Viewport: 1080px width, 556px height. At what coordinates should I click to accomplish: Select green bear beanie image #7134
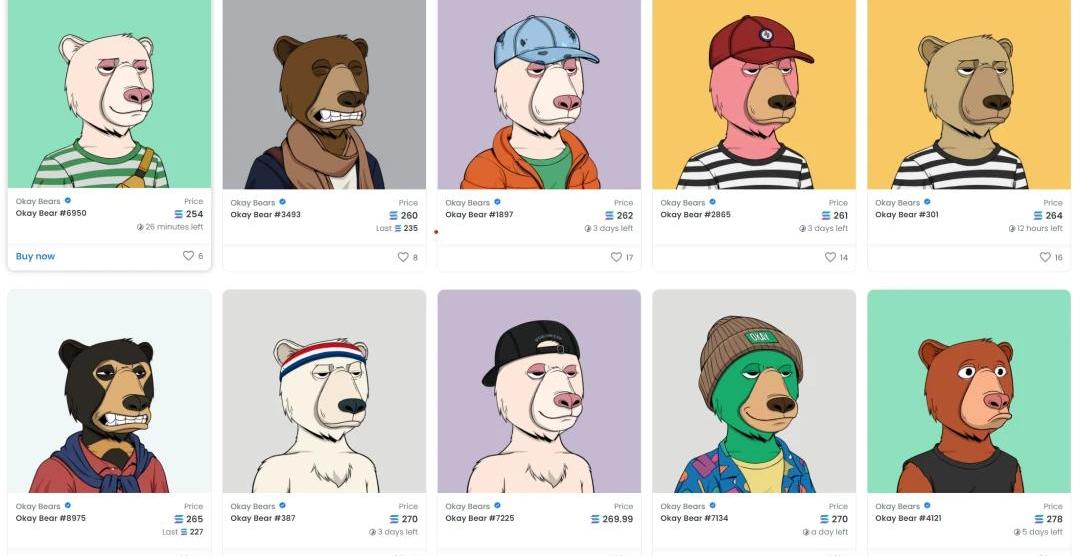(x=754, y=391)
